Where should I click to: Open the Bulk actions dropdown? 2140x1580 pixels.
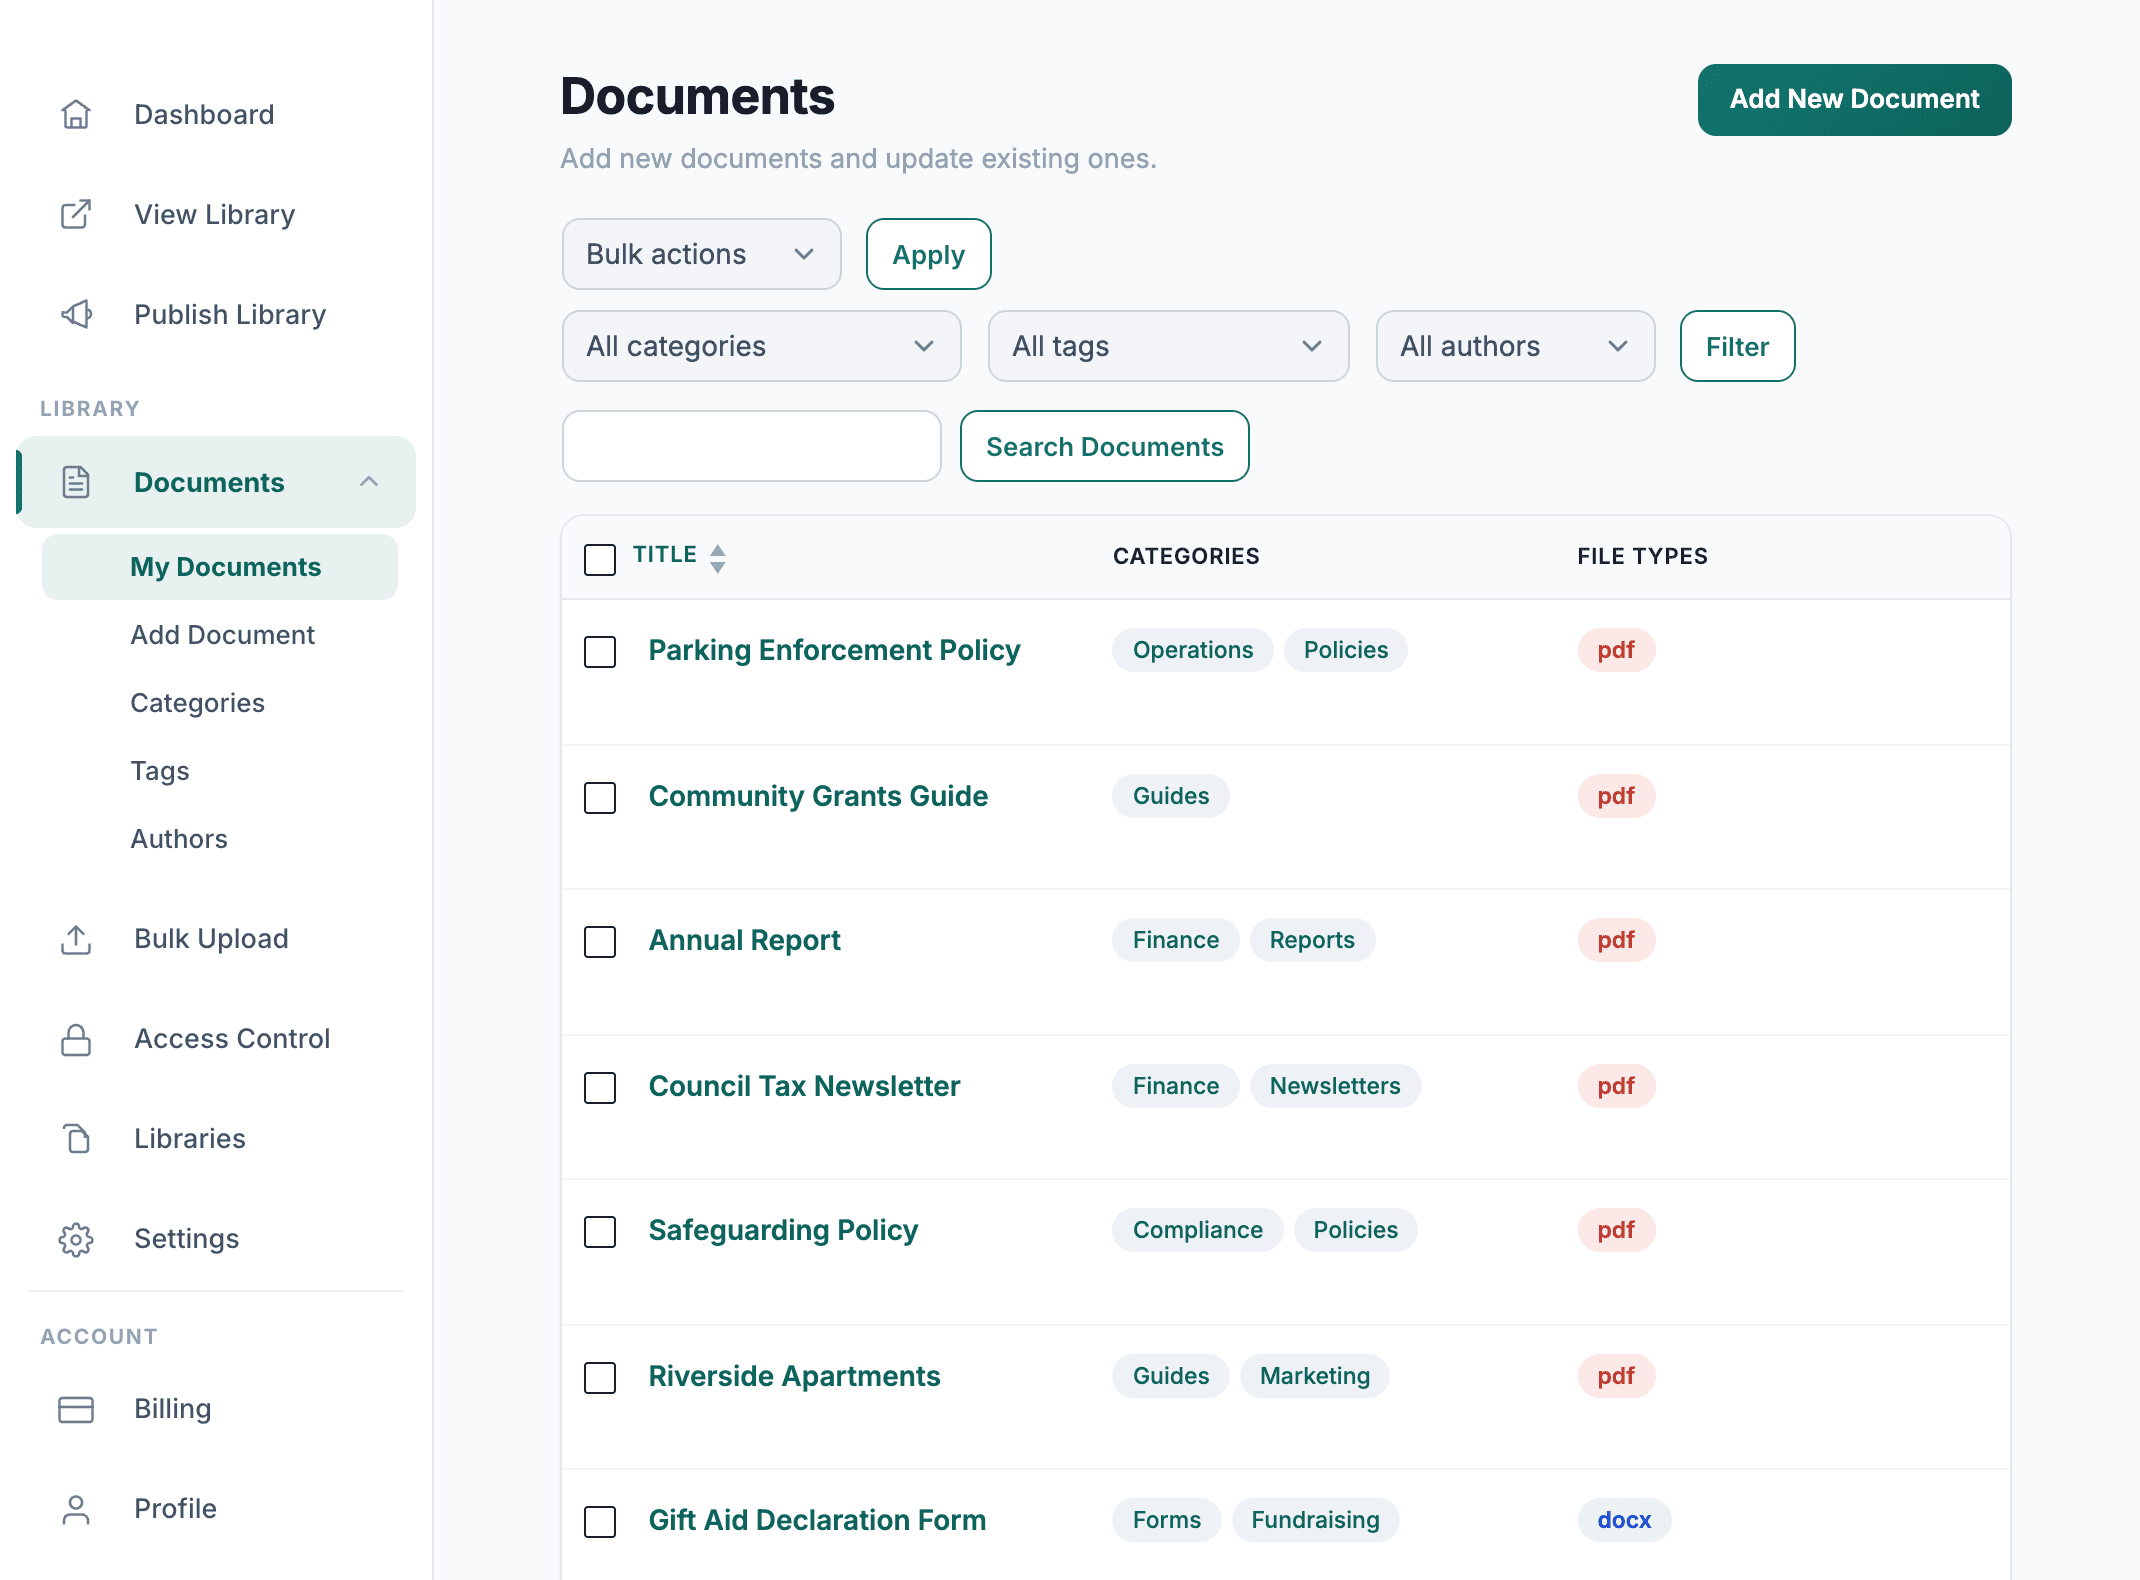701,254
